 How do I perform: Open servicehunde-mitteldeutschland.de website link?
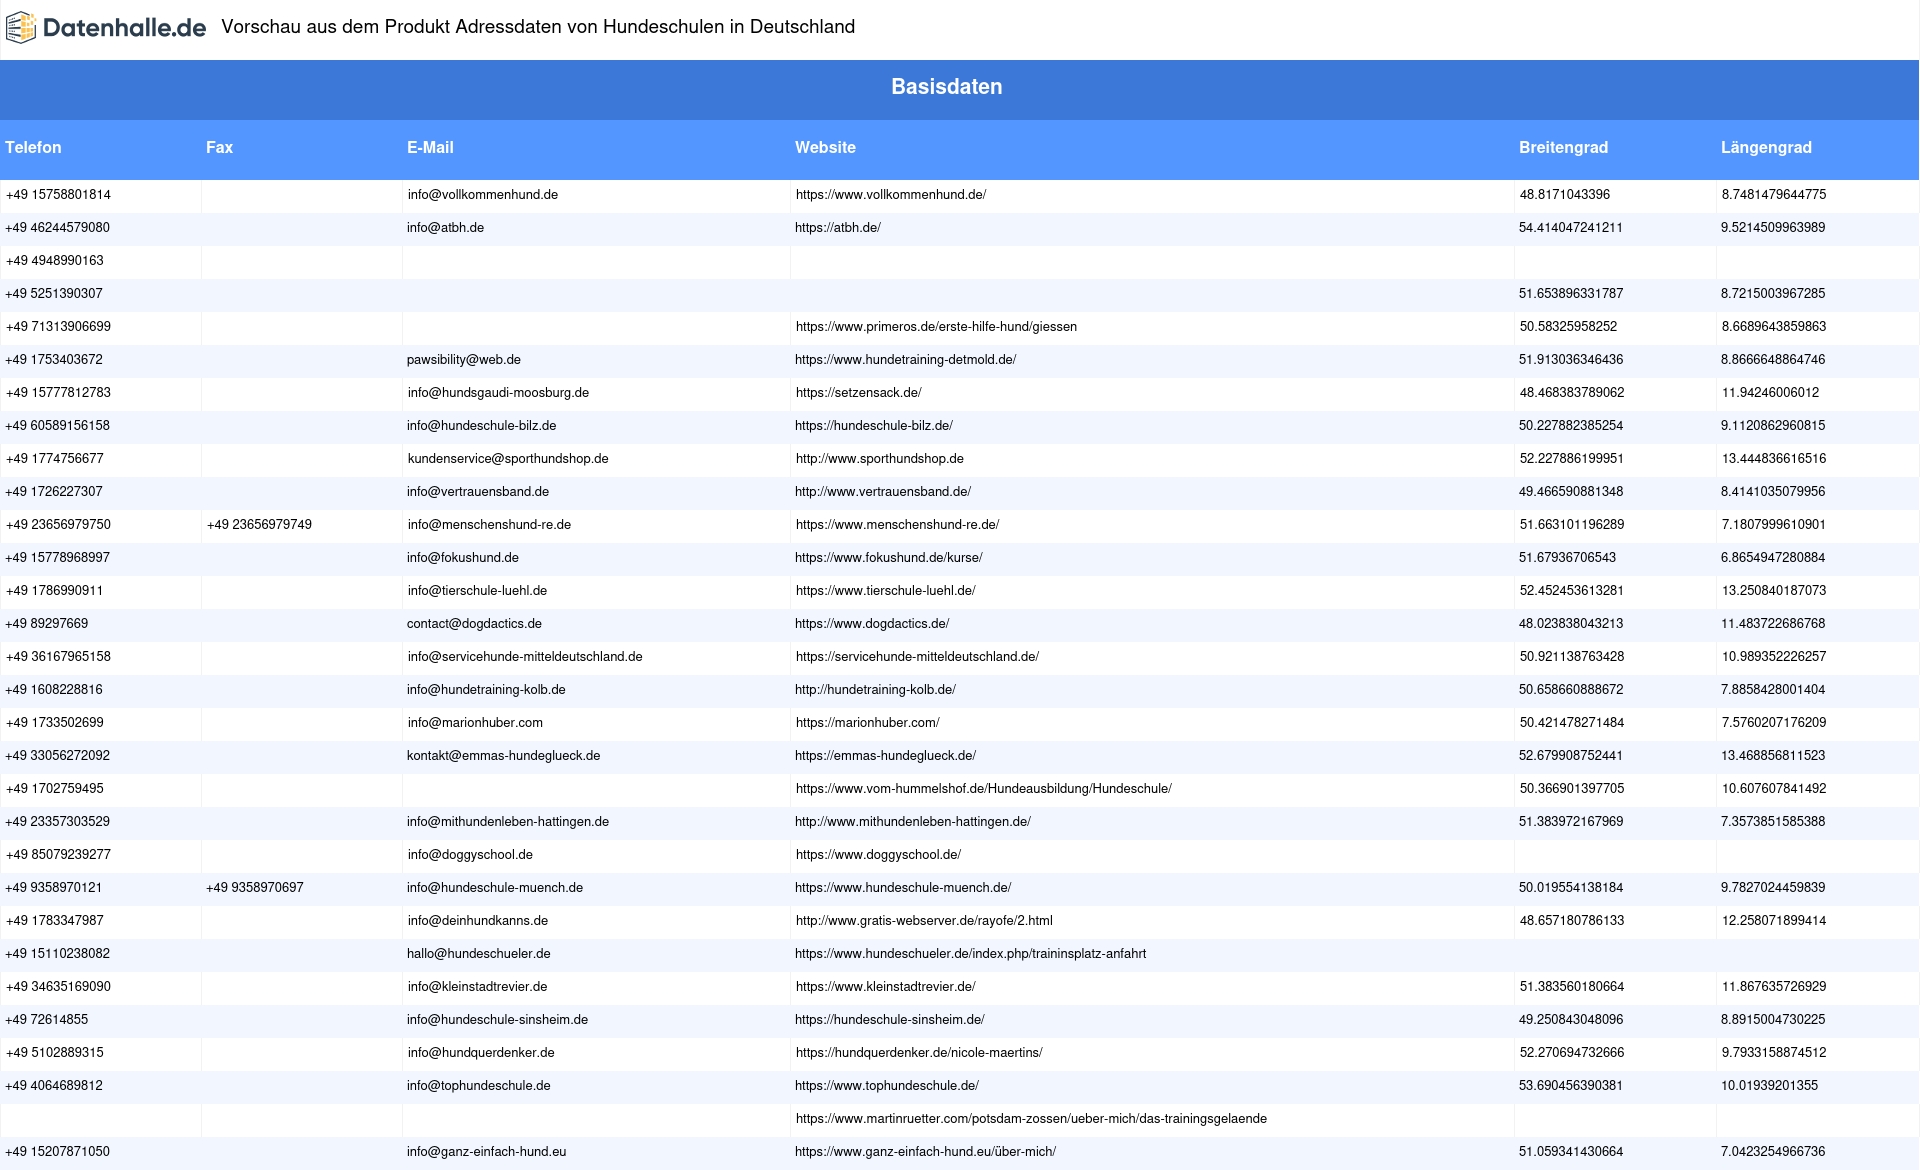click(917, 657)
